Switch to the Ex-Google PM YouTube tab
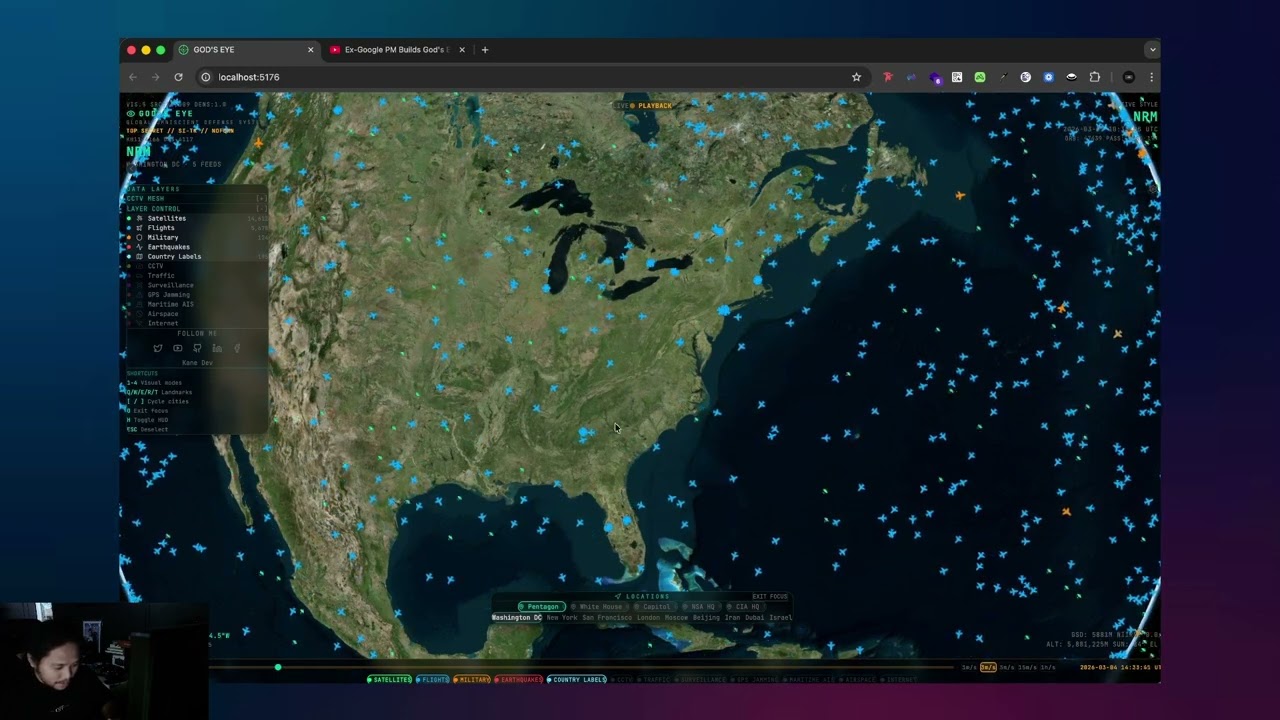 point(397,50)
